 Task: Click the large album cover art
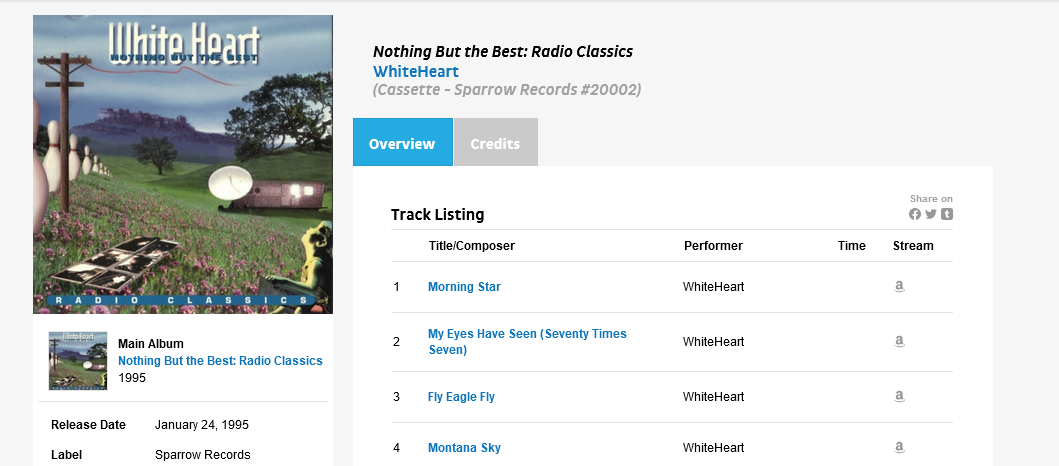tap(183, 165)
